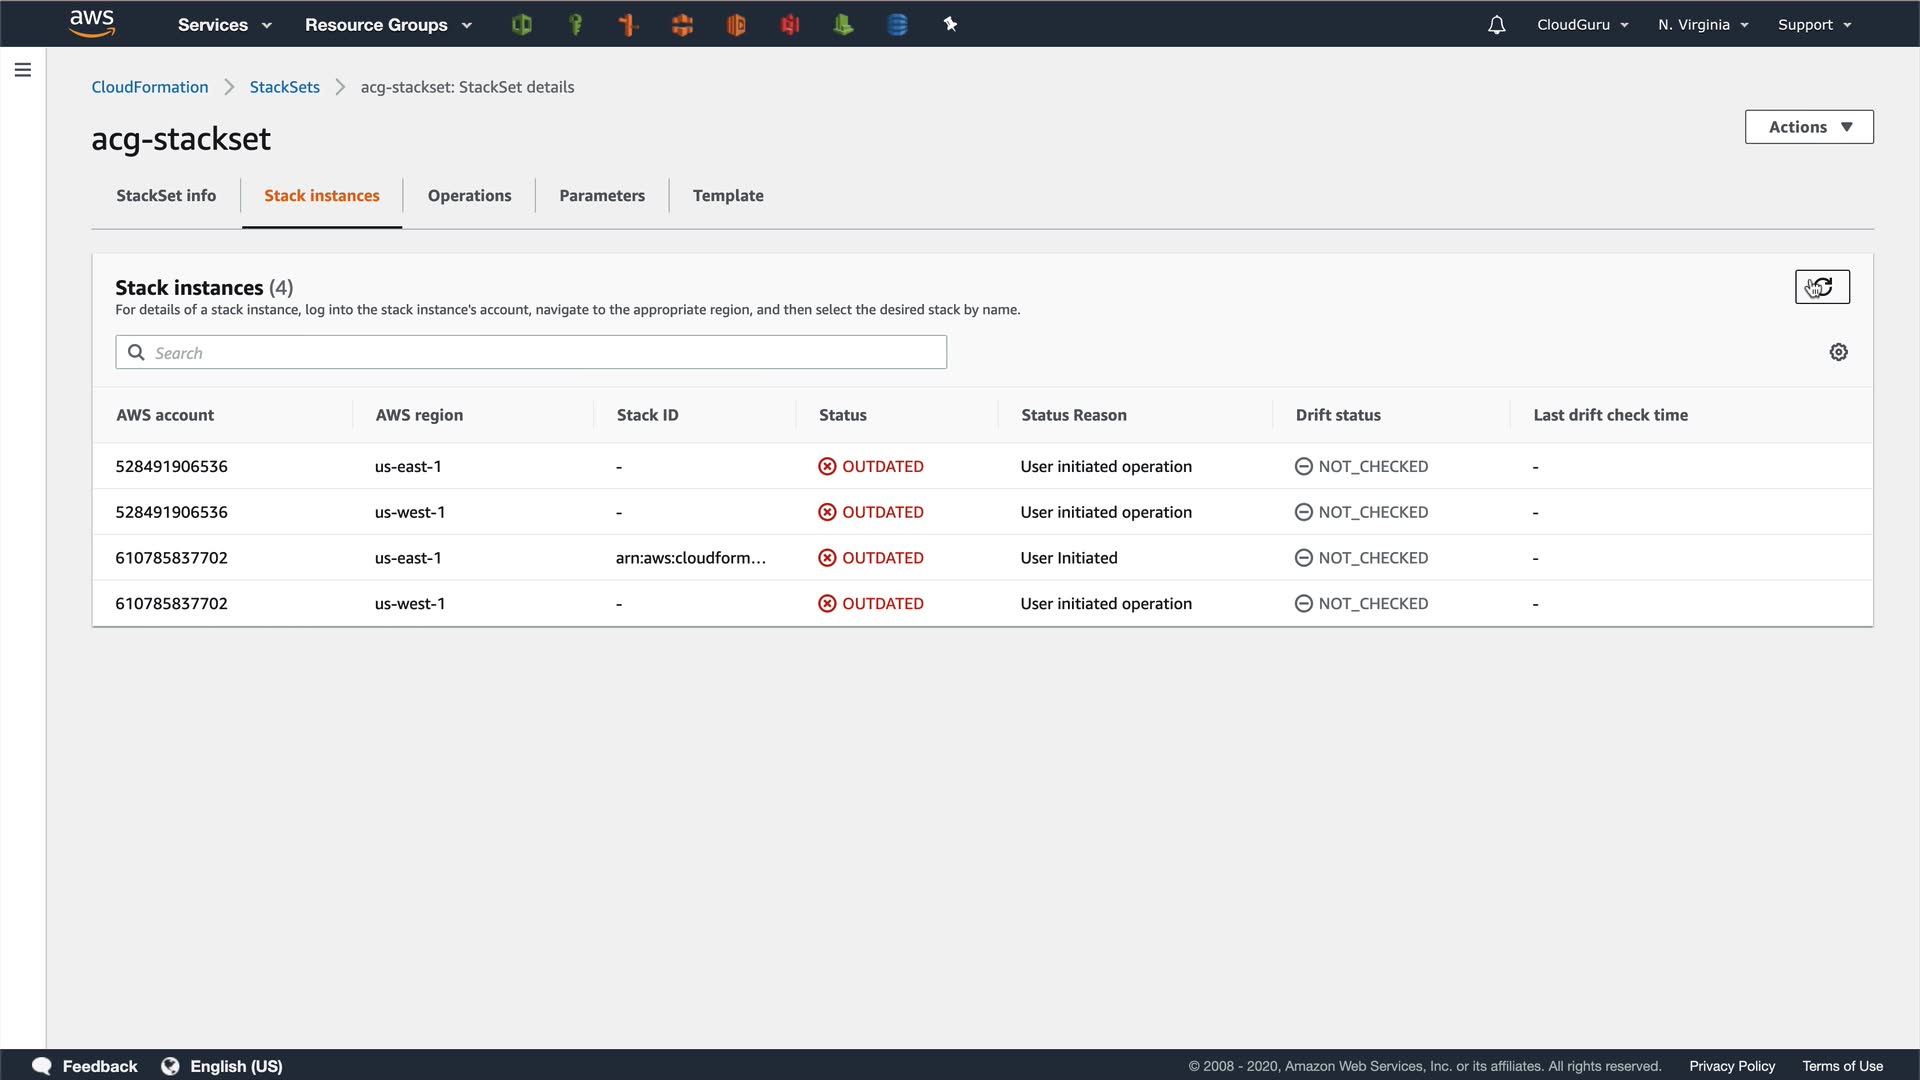
Task: Open the notifications bell
Action: coord(1496,25)
